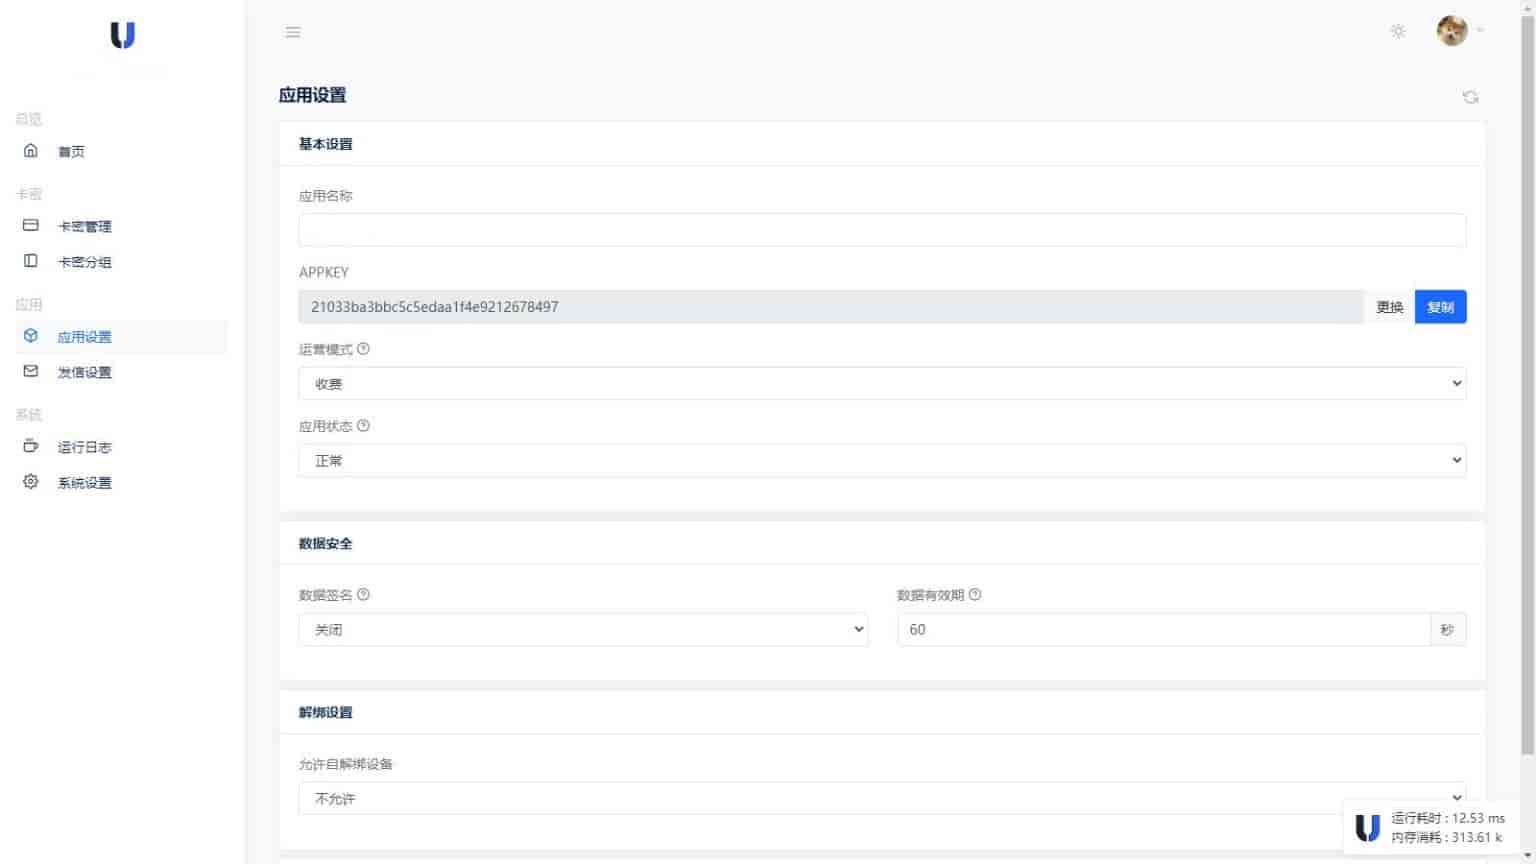Open 发信设置 in the sidebar
Image resolution: width=1536 pixels, height=864 pixels.
[x=85, y=372]
